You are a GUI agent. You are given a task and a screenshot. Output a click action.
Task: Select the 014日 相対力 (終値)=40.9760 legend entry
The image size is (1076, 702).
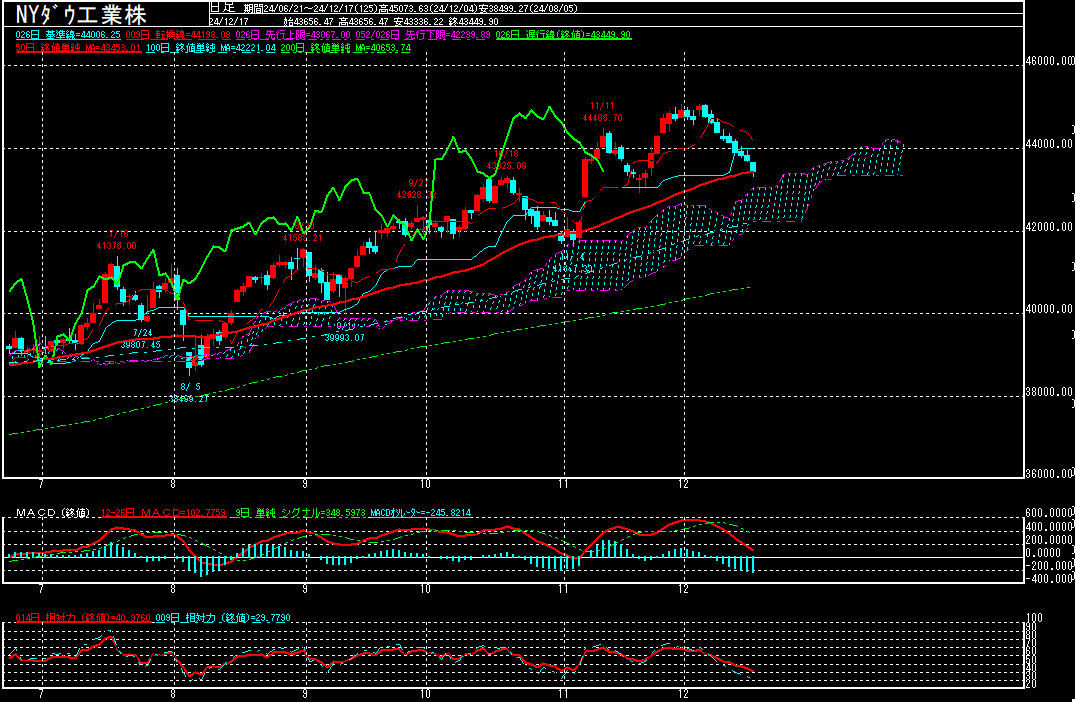tap(83, 618)
